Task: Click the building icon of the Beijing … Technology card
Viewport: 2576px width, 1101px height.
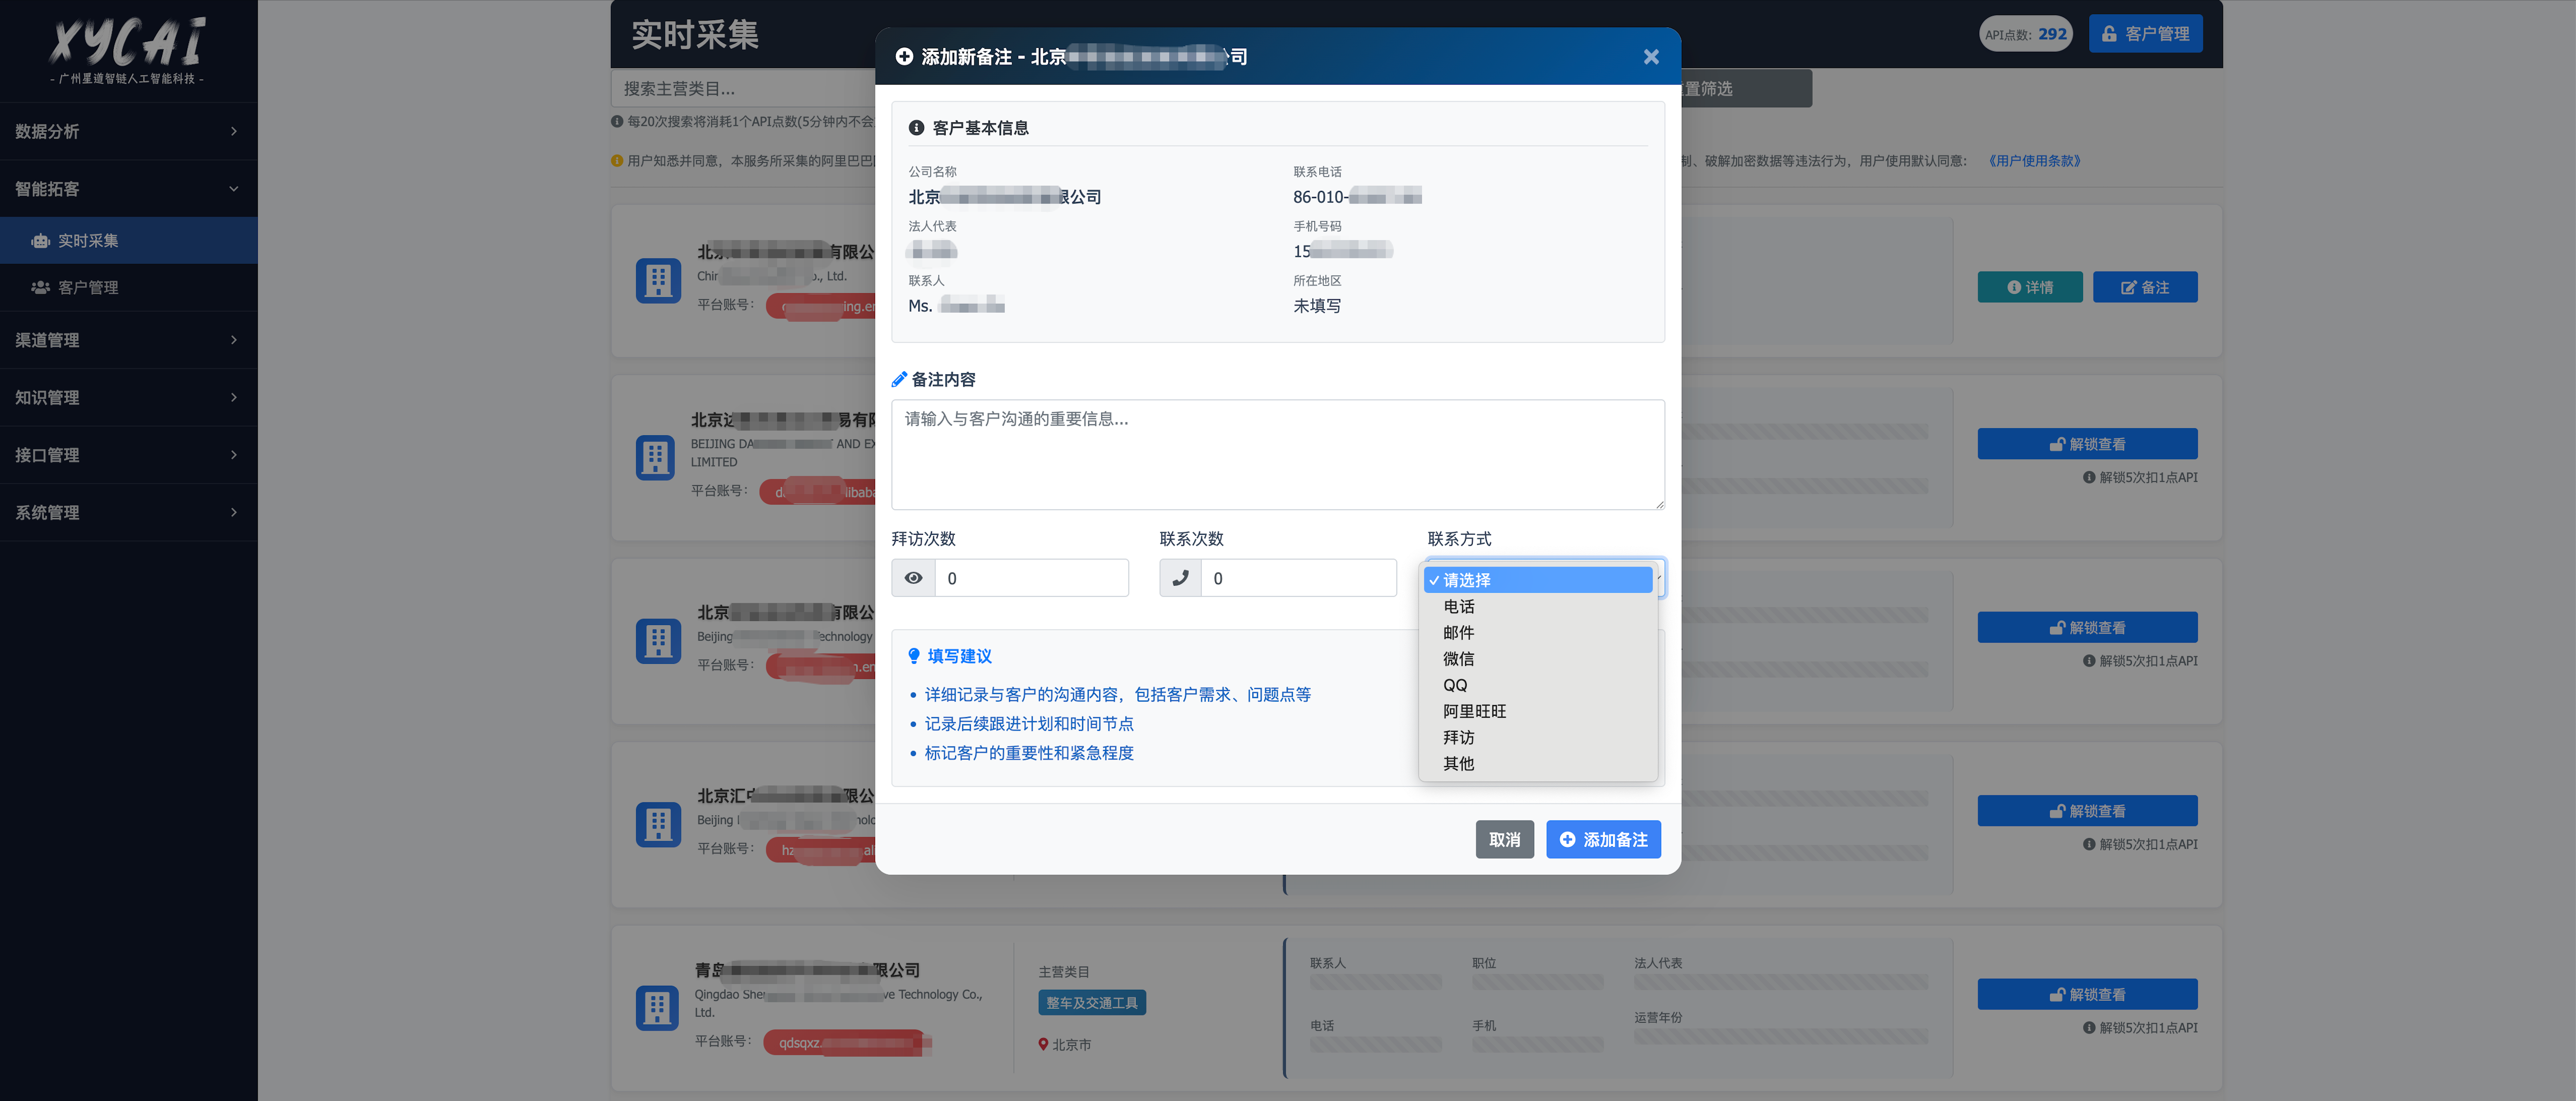Action: click(x=658, y=641)
